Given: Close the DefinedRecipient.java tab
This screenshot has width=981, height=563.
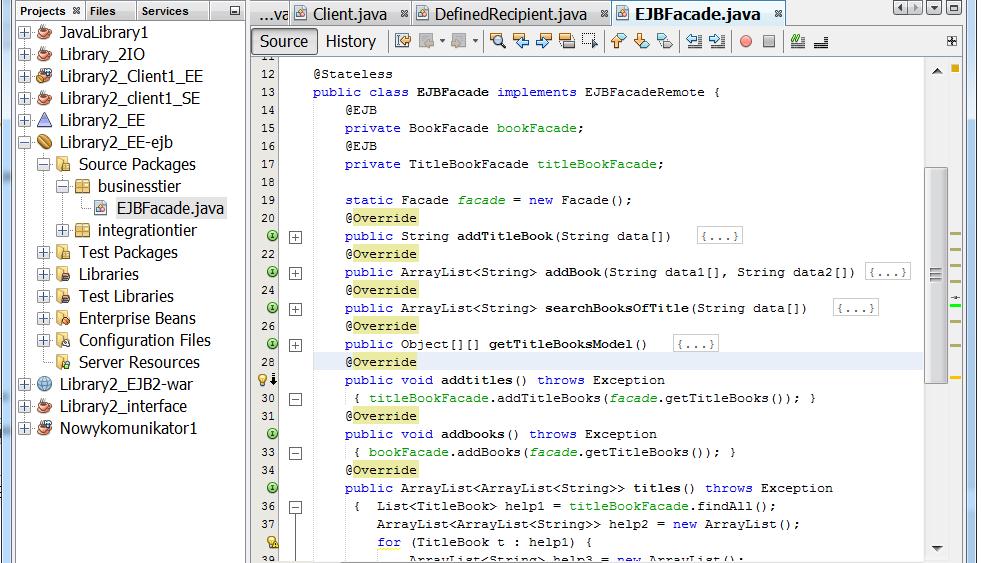Looking at the screenshot, I should point(604,14).
